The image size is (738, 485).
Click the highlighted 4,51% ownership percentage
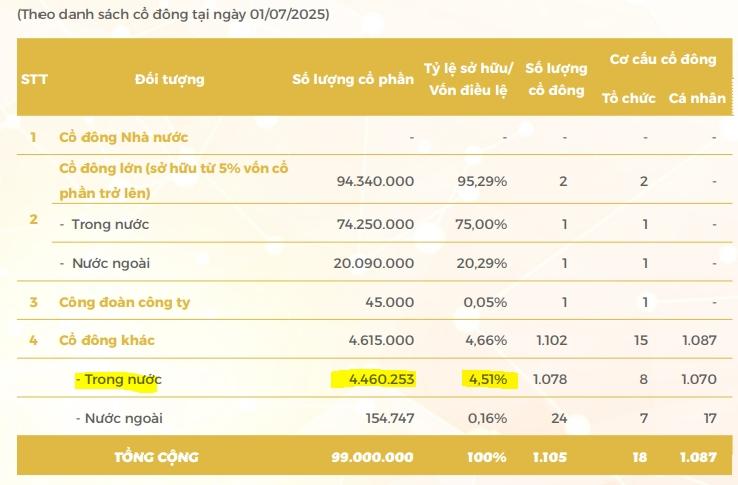click(x=486, y=380)
